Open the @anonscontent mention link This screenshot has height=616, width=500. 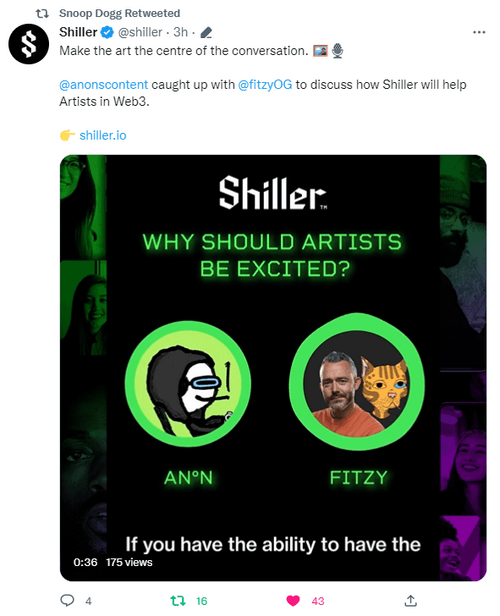click(104, 85)
